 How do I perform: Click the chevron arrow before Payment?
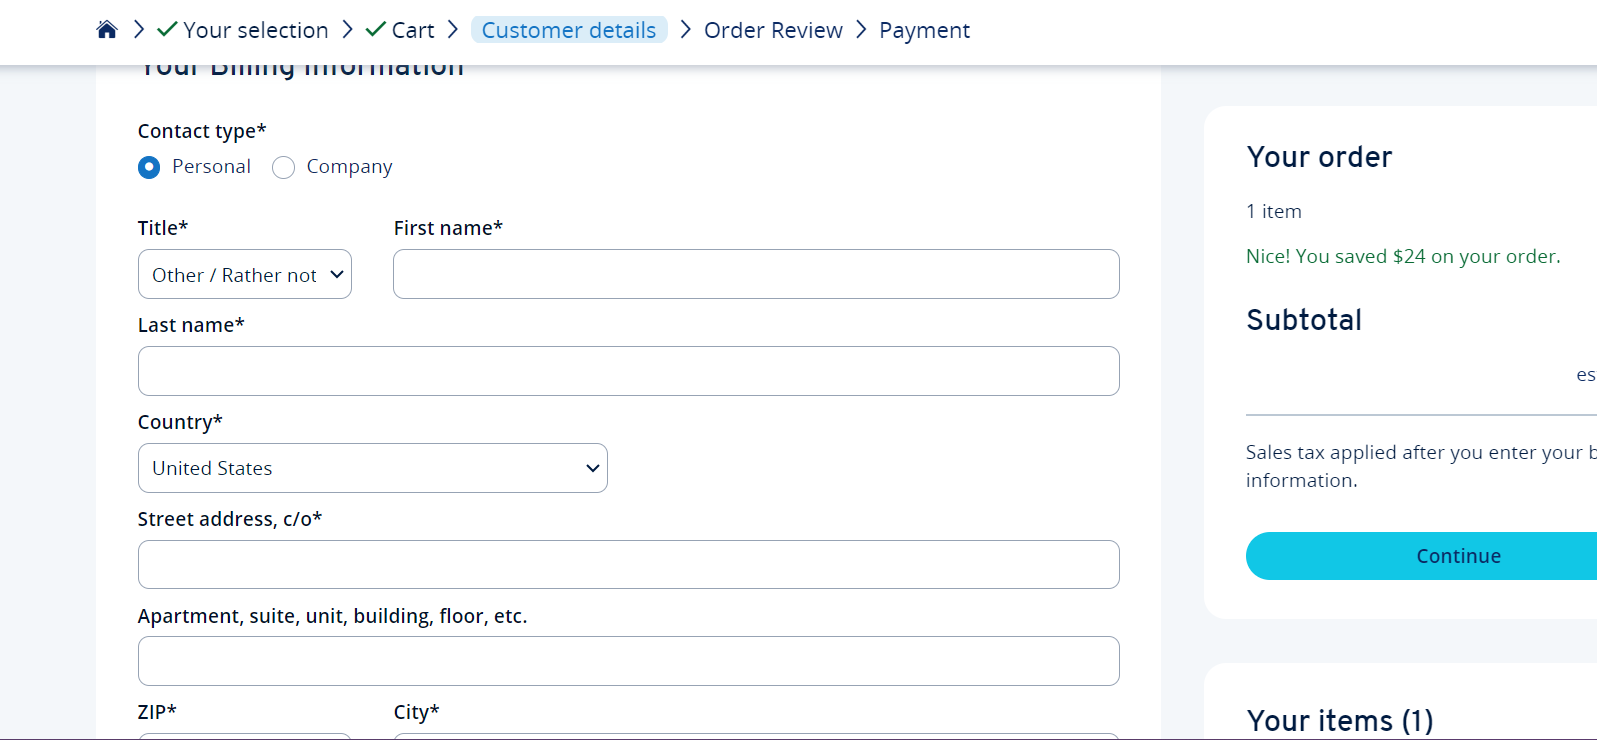coord(861,30)
